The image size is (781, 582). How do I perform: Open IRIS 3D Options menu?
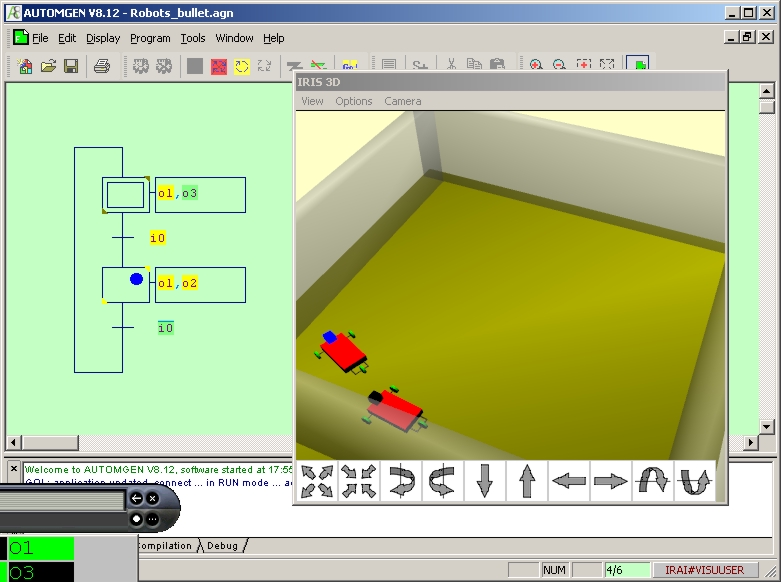pos(354,101)
